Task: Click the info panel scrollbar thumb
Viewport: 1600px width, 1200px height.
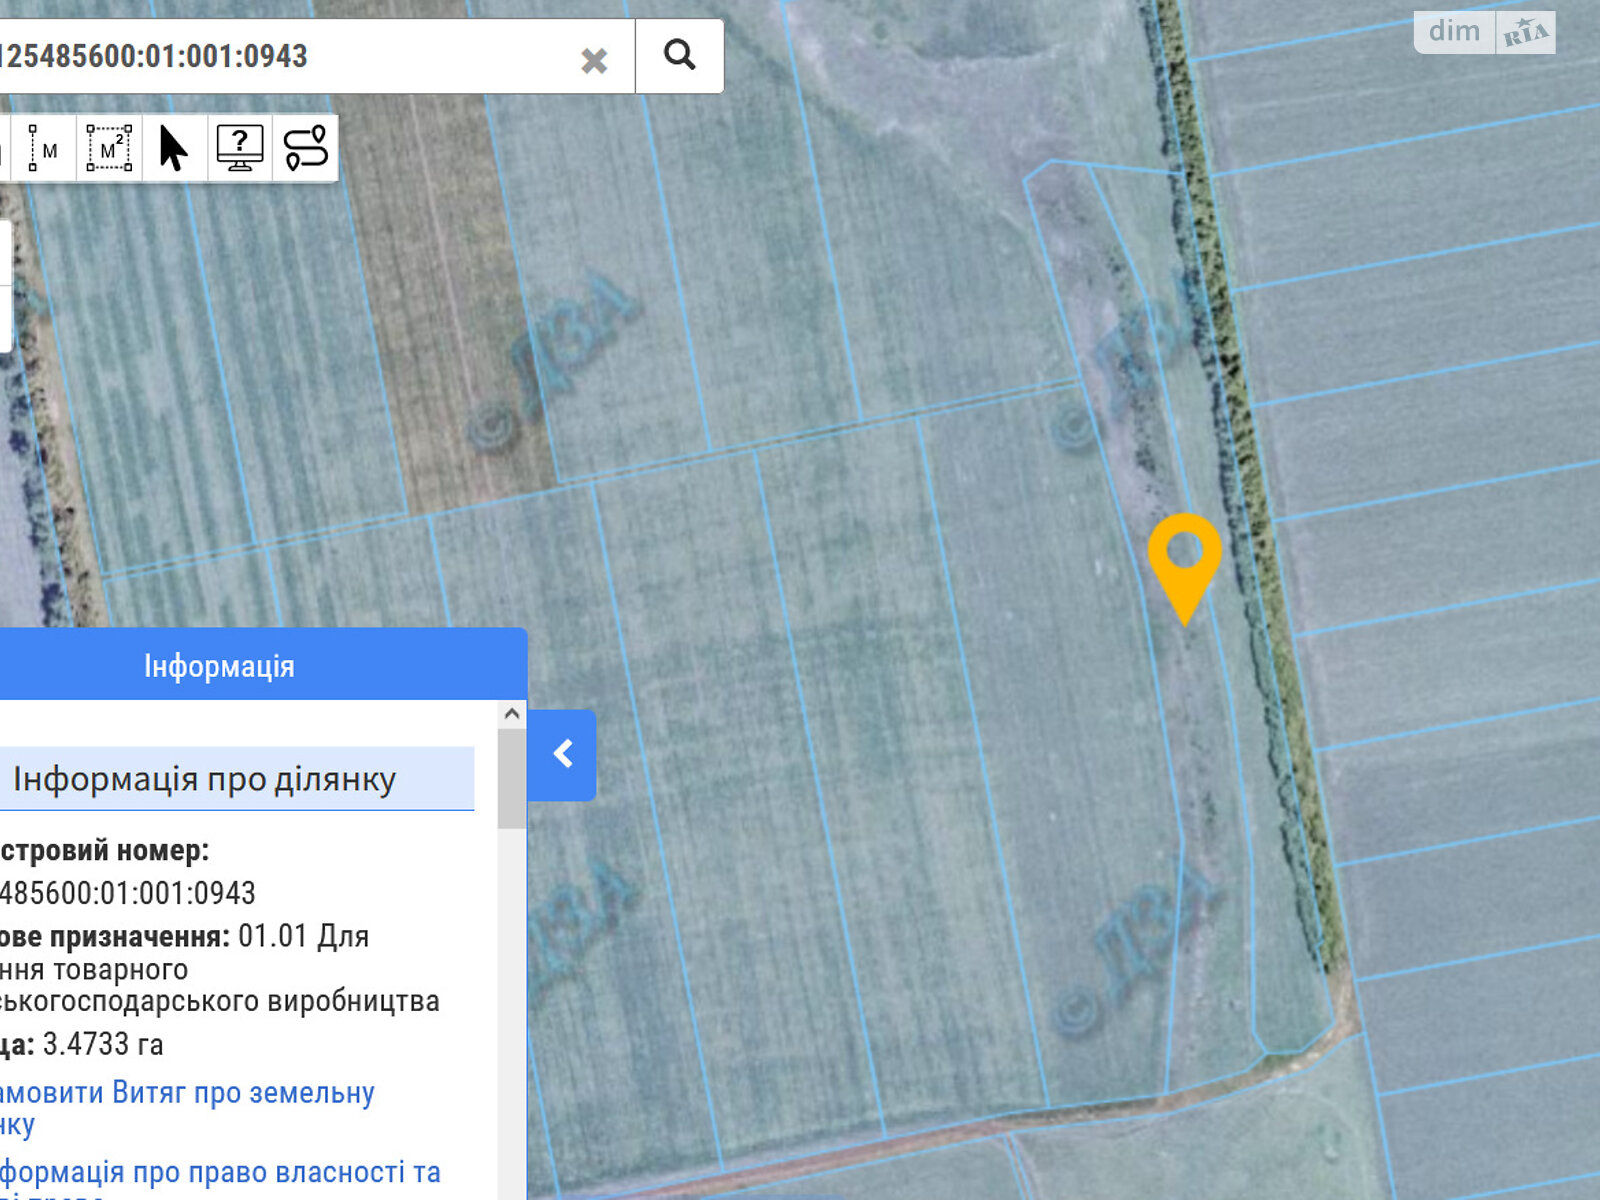Action: [x=512, y=780]
